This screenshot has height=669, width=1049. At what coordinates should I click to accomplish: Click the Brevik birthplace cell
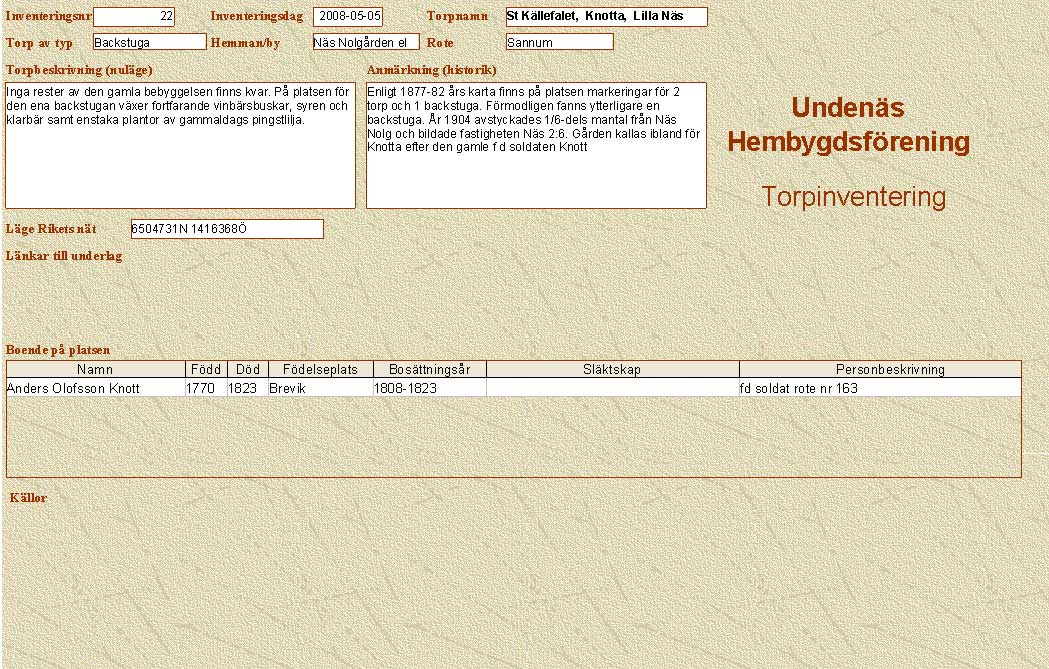point(319,388)
